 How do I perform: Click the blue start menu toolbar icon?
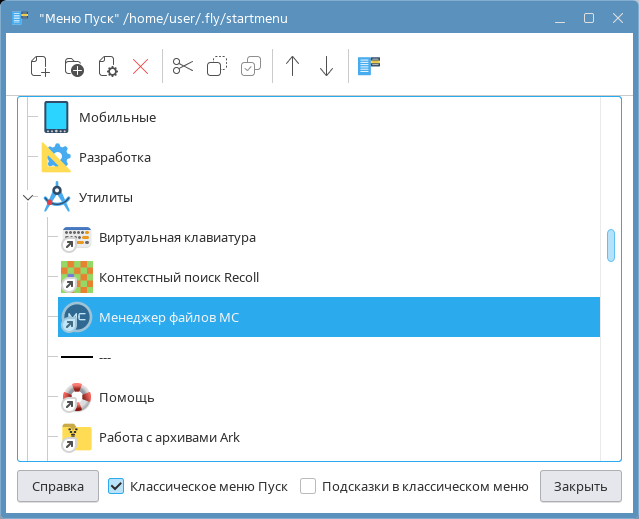[370, 67]
